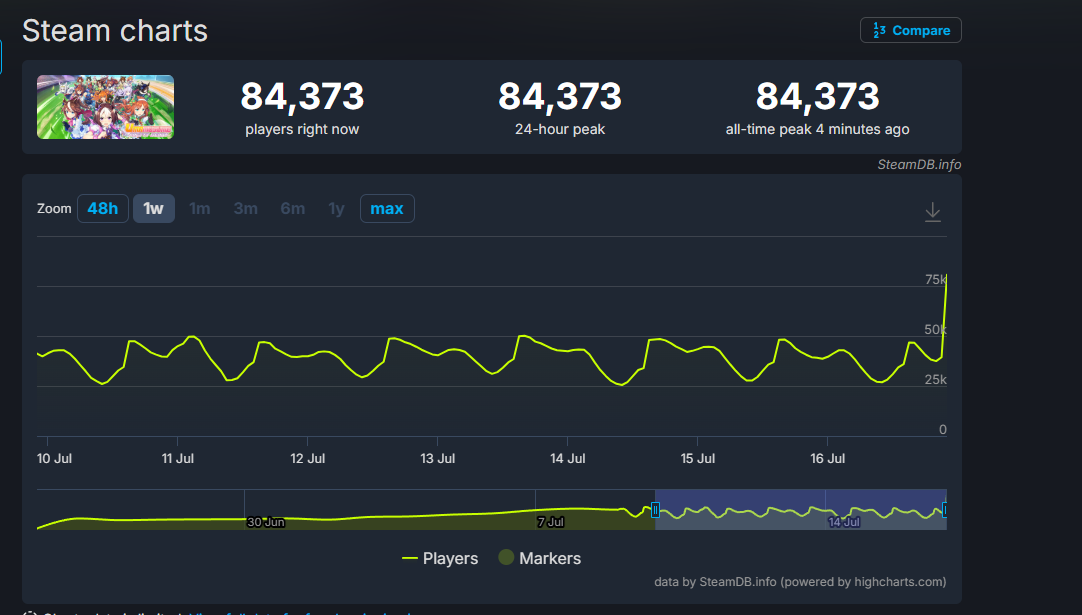Grab the right navigator range handle
The width and height of the screenshot is (1082, 615).
tap(944, 510)
